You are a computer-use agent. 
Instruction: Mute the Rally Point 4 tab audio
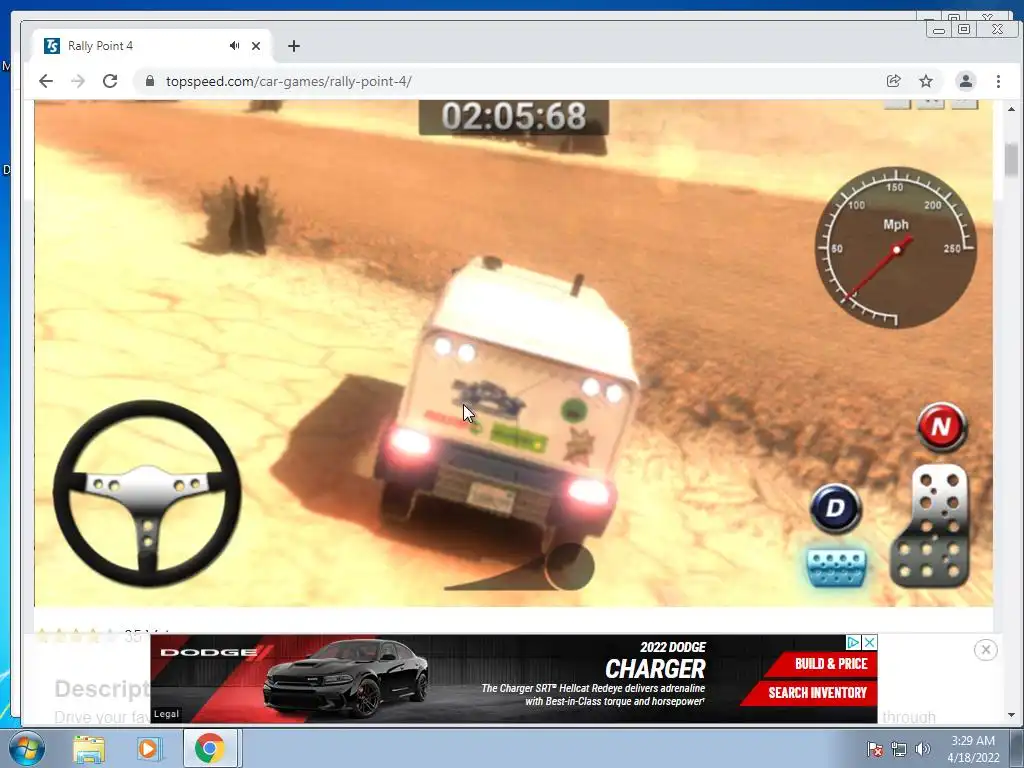click(234, 46)
